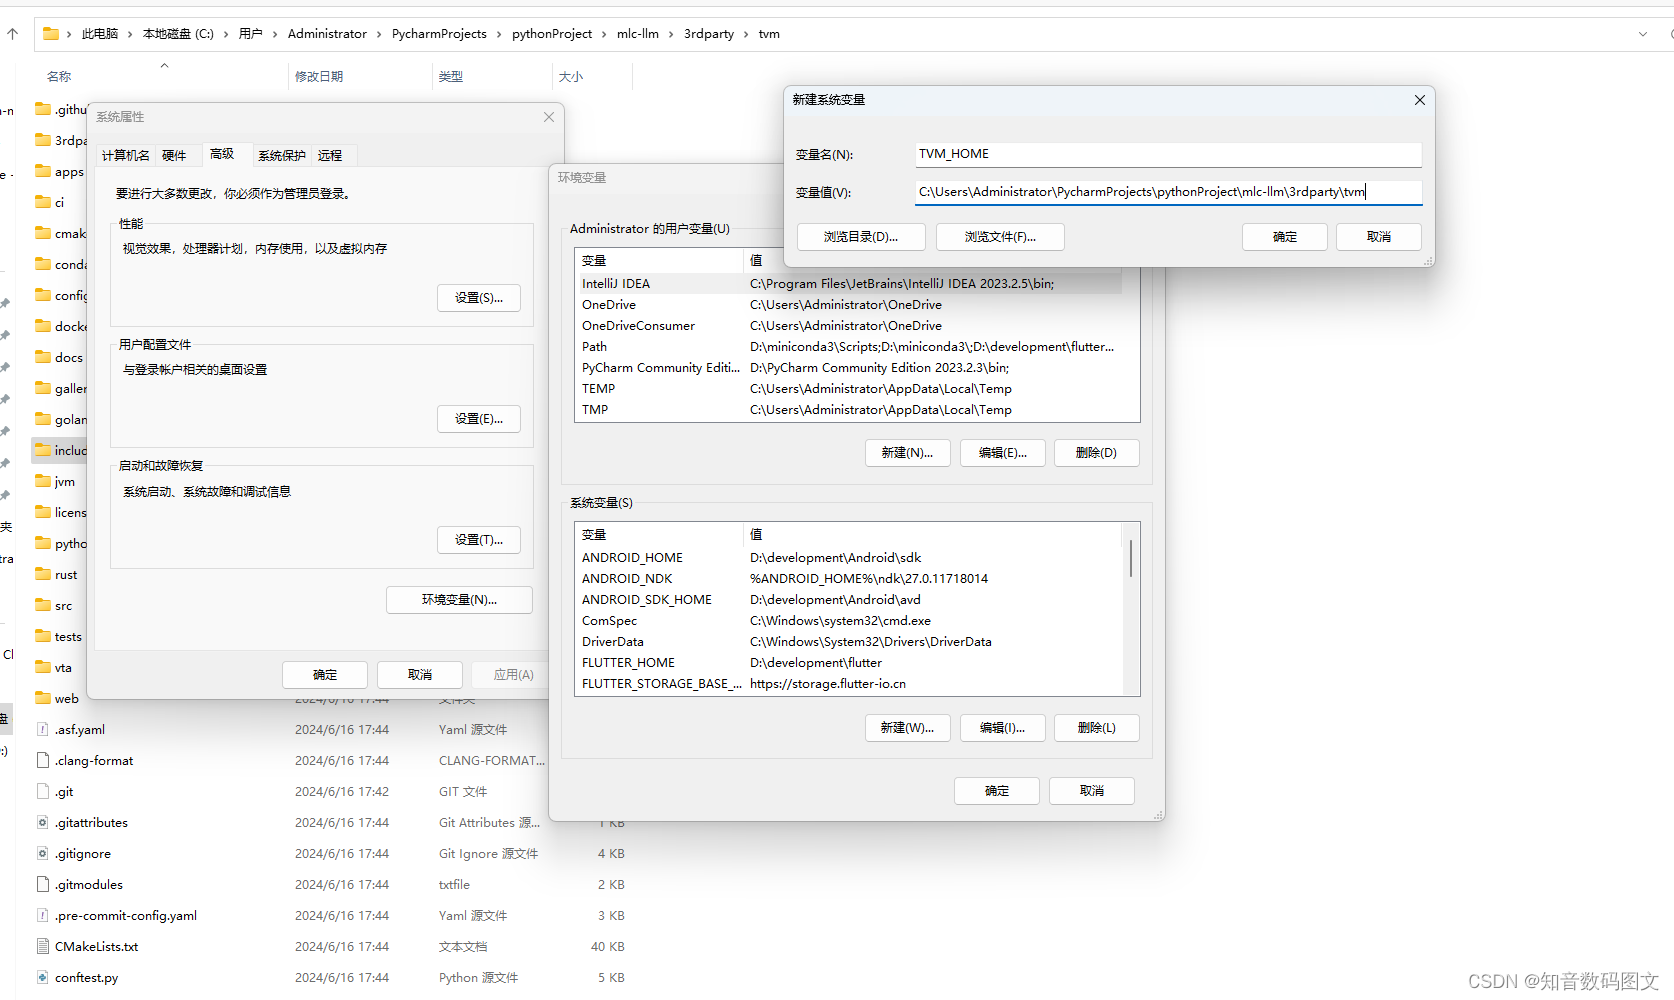1674x1000 pixels.
Task: Click inside the 变量值 input field
Action: click(x=1140, y=191)
